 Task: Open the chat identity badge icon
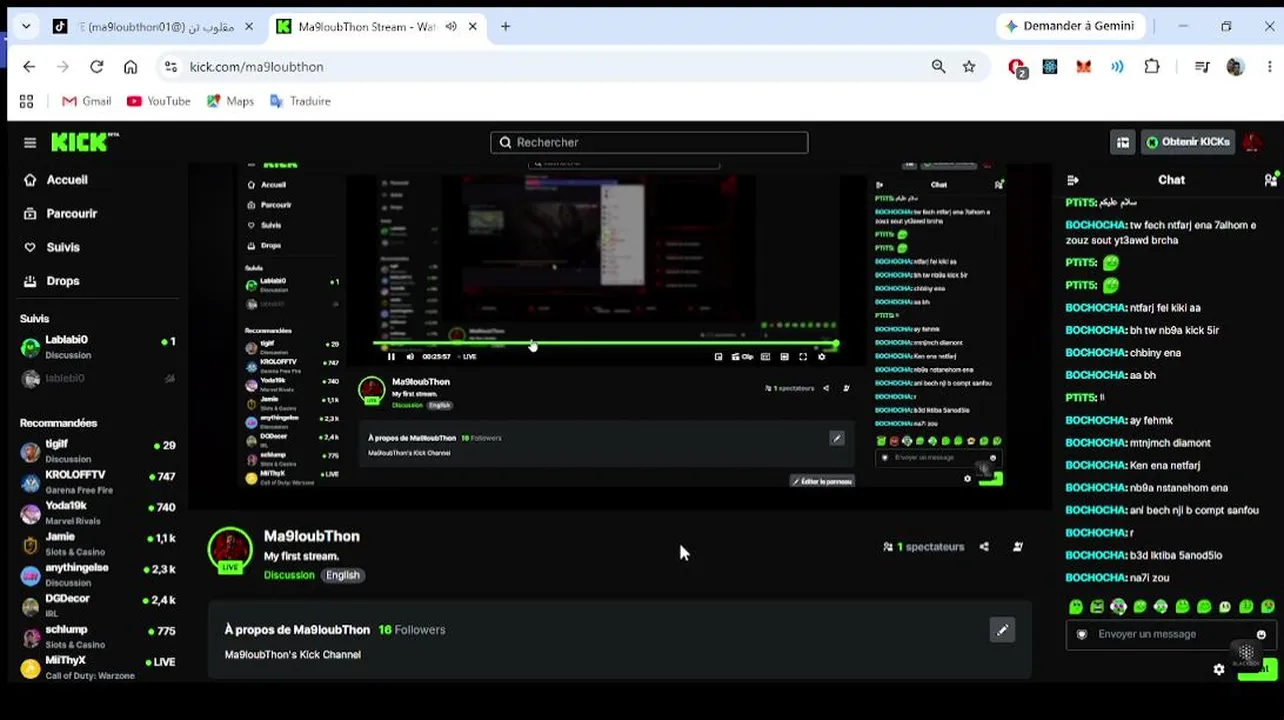pyautogui.click(x=1081, y=634)
